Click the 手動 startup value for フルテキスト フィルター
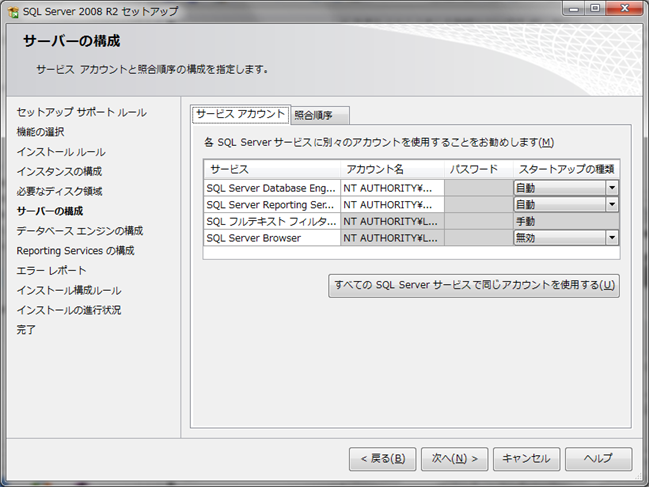 566,221
